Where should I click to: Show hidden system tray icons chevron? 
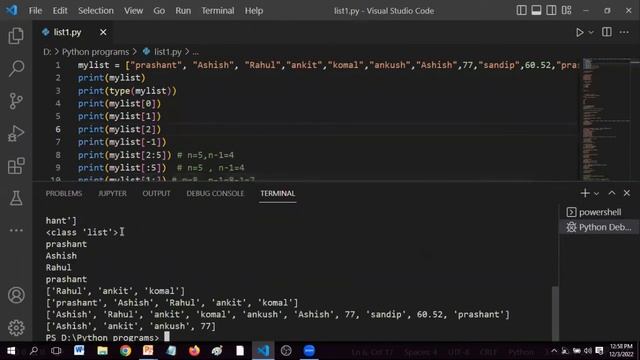[554, 351]
